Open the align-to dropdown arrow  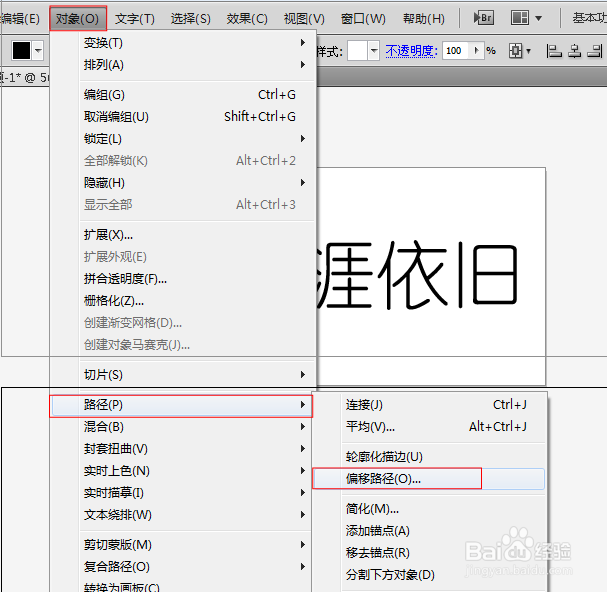click(528, 51)
